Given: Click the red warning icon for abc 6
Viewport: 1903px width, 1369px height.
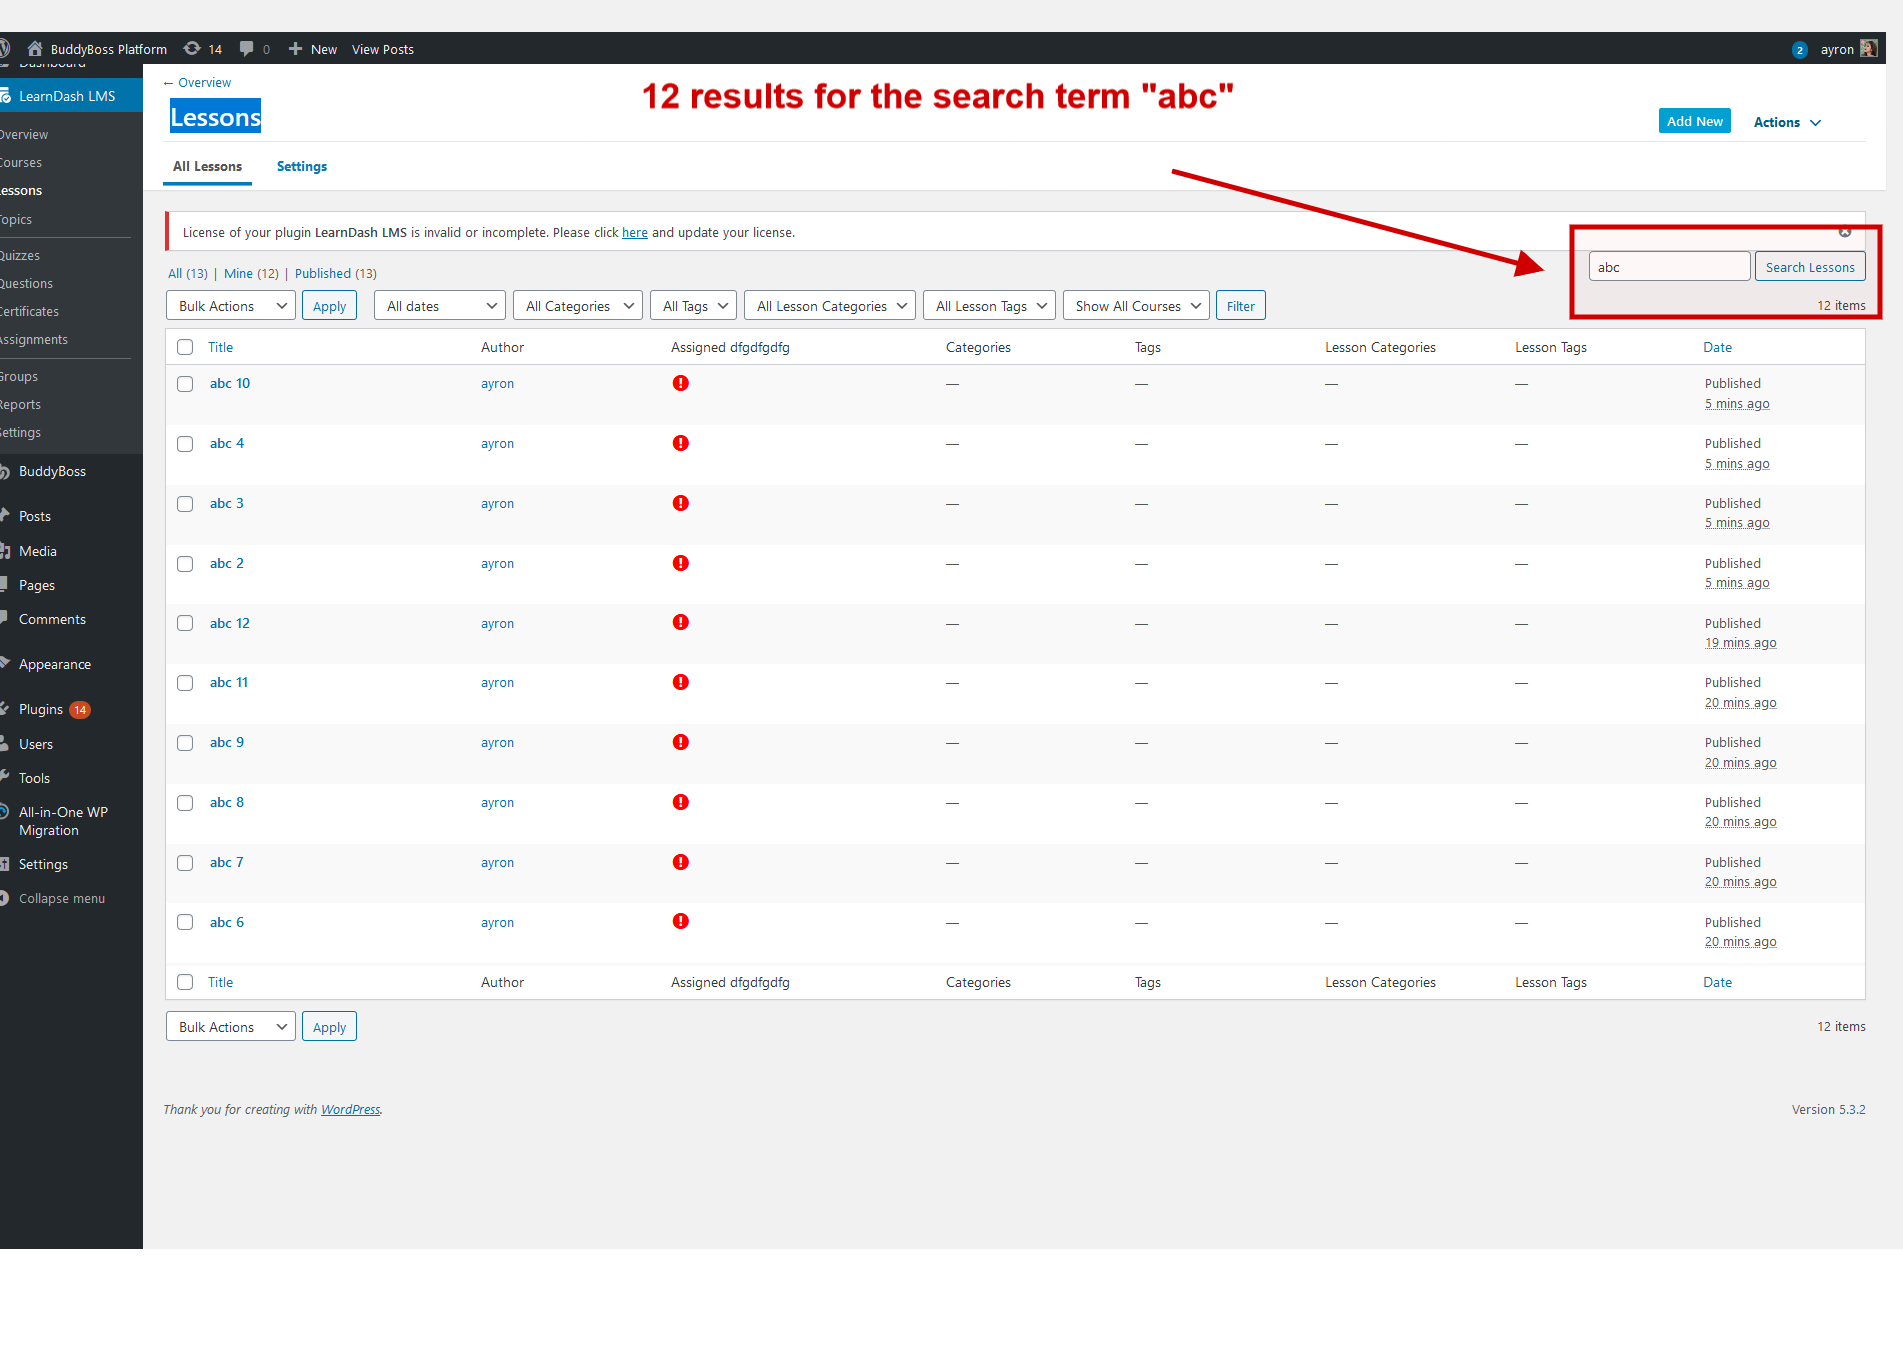Looking at the screenshot, I should point(681,921).
